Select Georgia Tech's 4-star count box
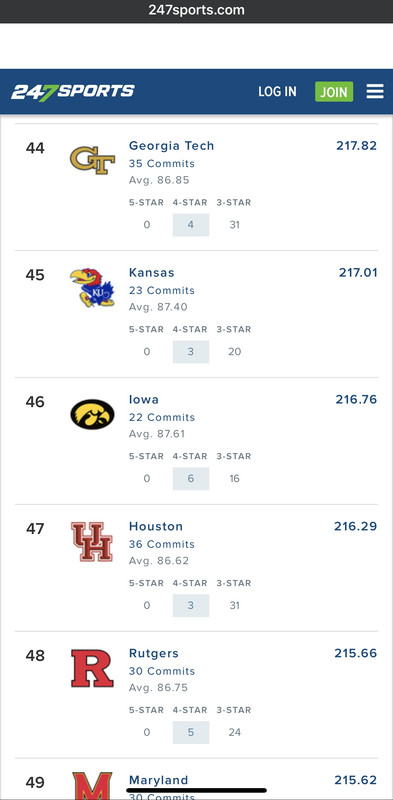 click(191, 225)
